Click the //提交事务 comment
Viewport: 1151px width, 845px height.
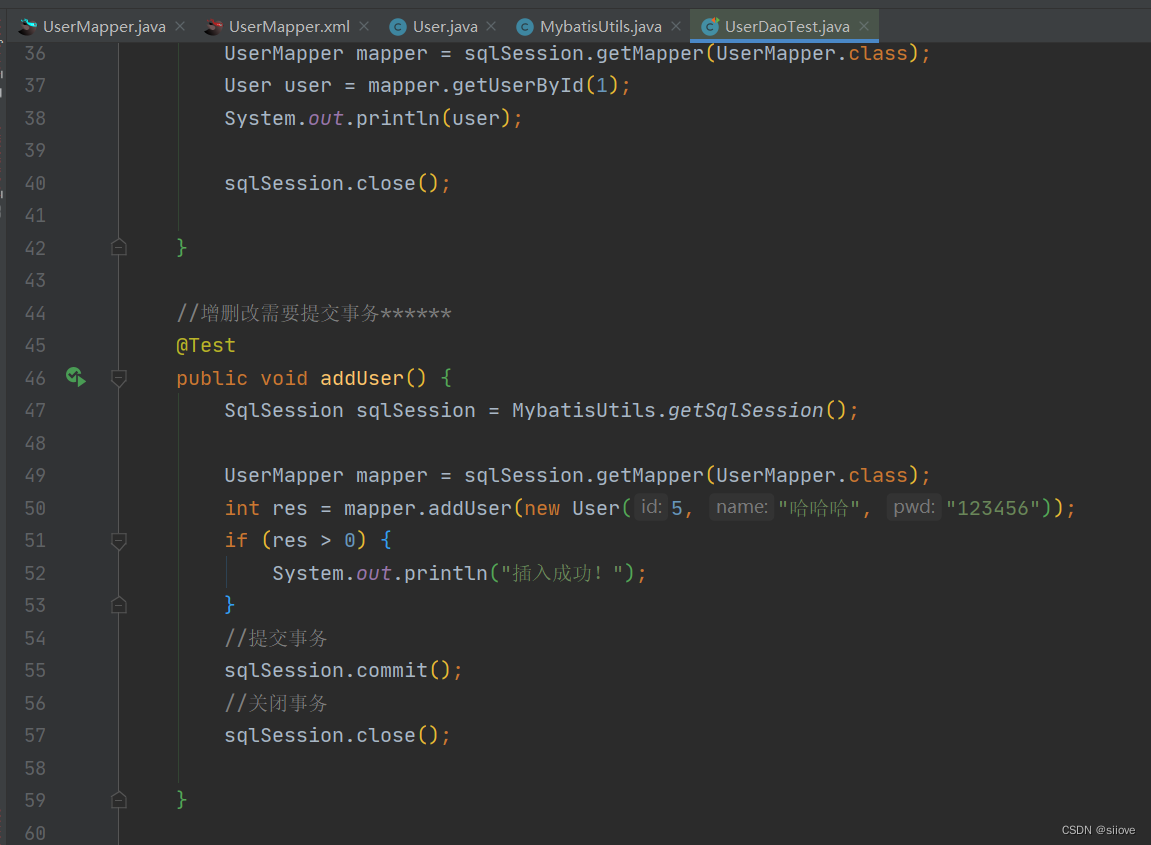click(276, 638)
